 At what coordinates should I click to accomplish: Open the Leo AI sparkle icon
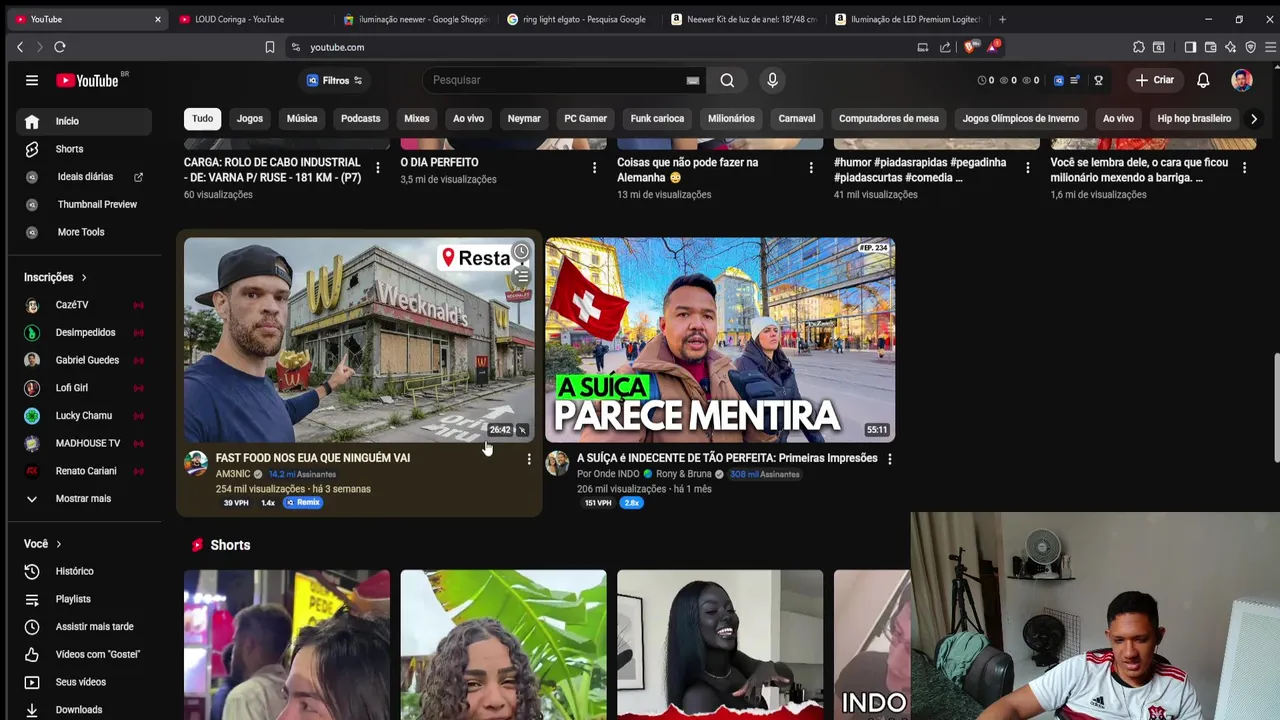tap(1230, 47)
